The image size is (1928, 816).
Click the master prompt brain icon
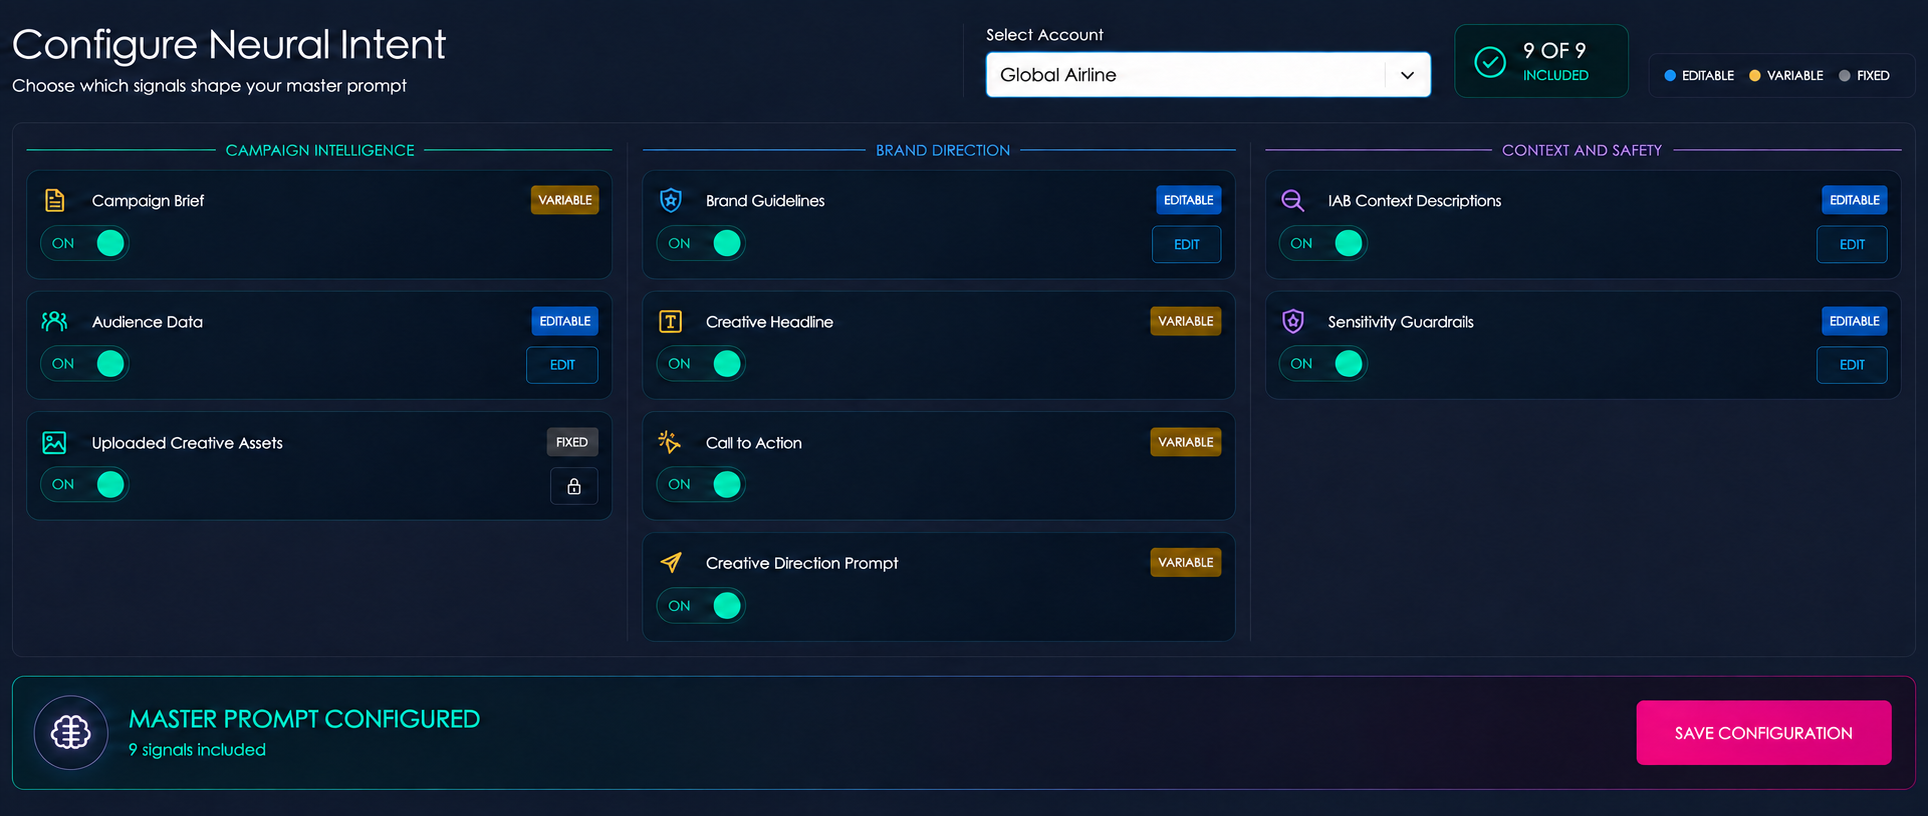click(71, 733)
